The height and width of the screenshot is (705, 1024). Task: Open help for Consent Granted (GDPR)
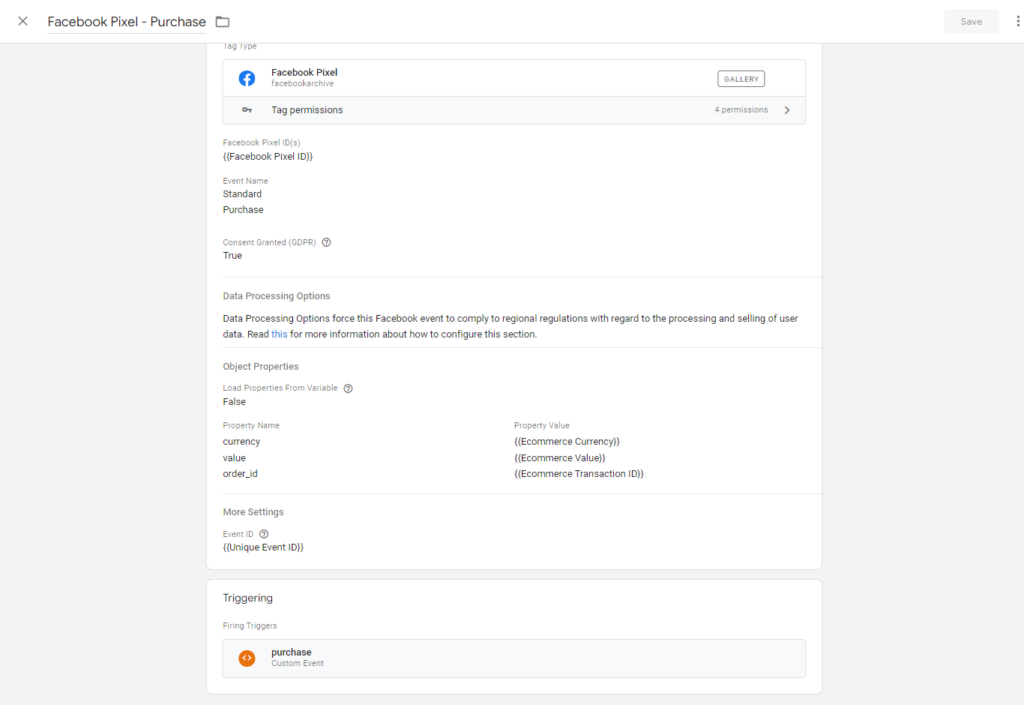327,242
